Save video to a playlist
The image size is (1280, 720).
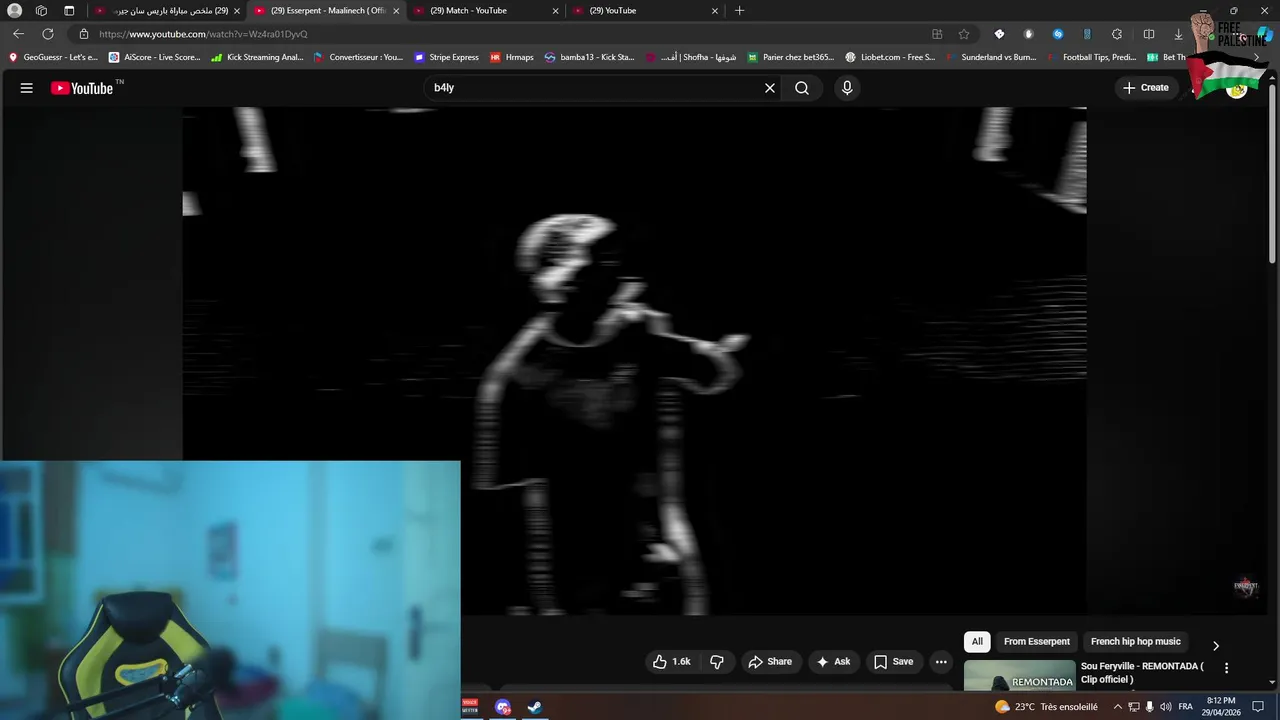pos(893,662)
